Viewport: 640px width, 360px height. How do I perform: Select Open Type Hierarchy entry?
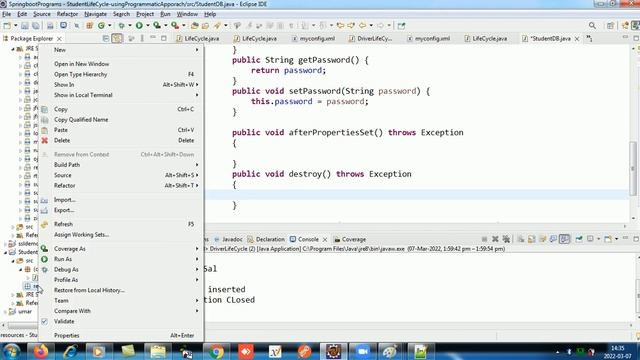122,74
